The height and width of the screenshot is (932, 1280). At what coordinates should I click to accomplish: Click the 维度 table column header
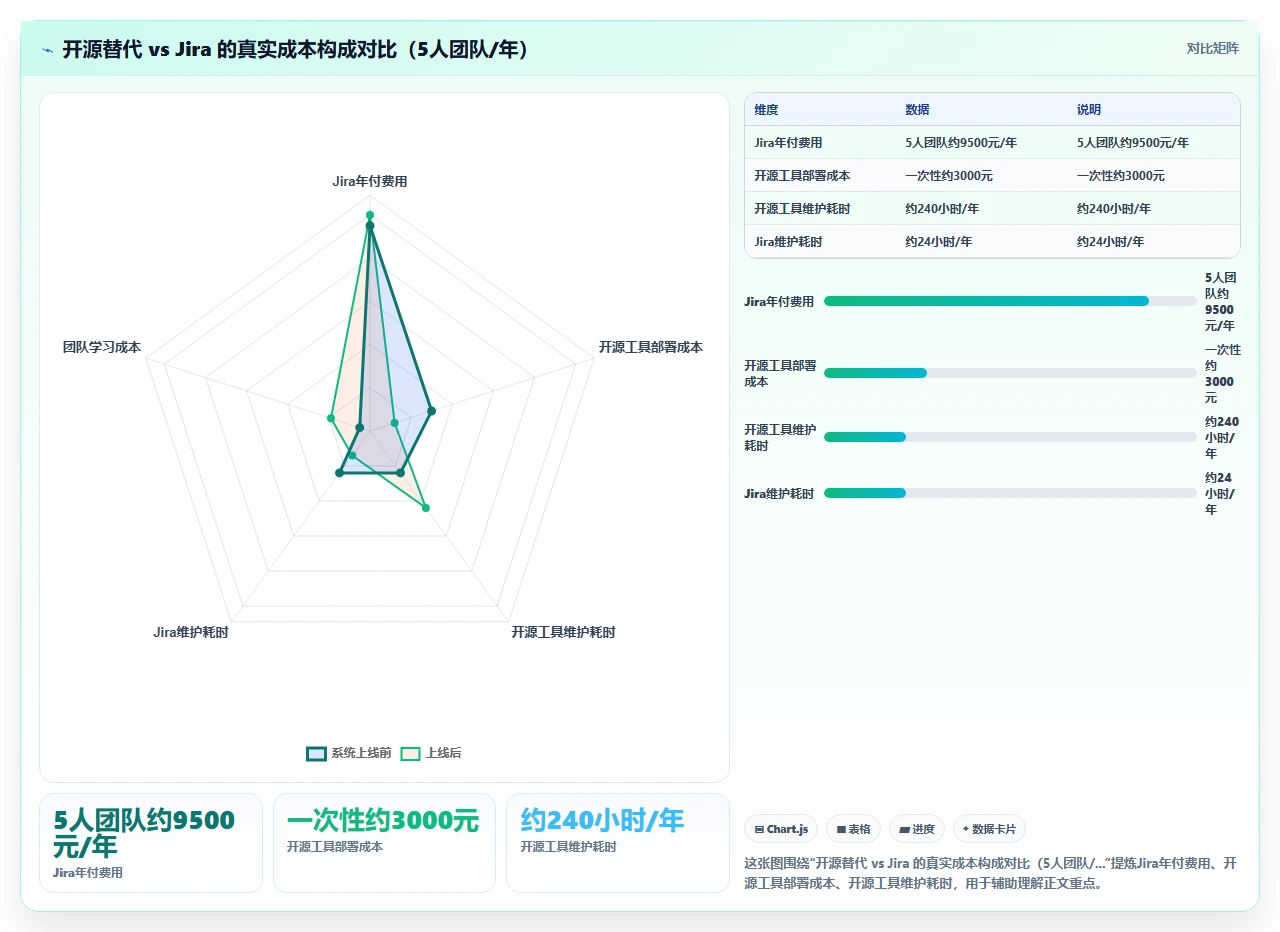[766, 110]
